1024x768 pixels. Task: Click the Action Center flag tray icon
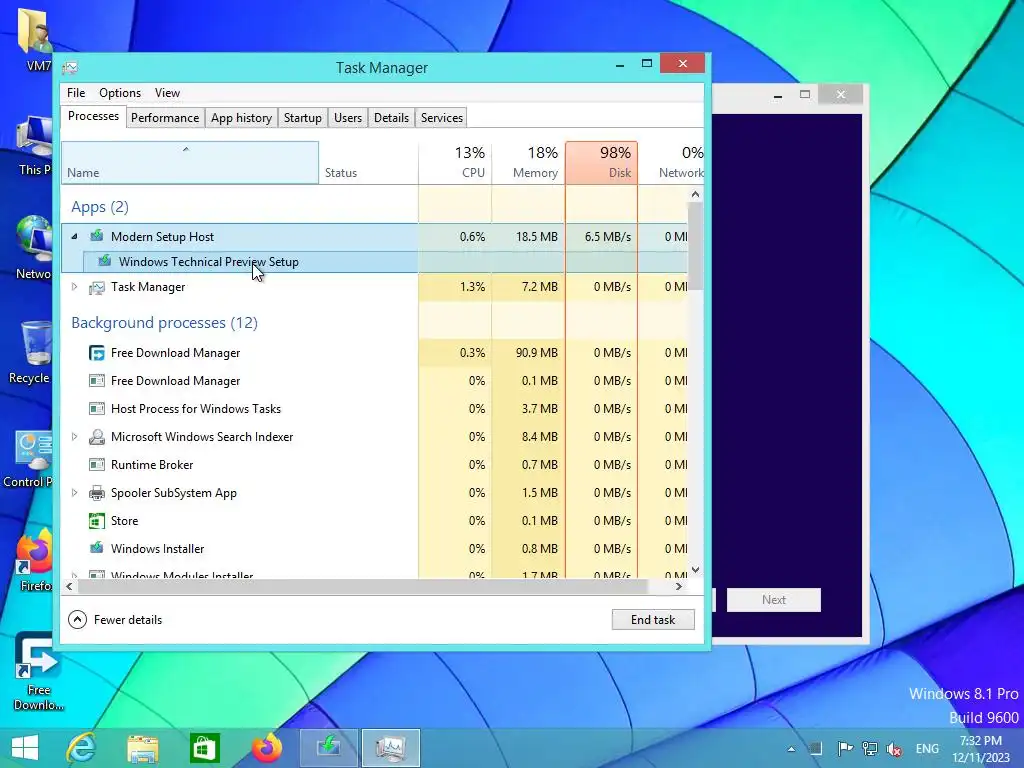click(844, 748)
